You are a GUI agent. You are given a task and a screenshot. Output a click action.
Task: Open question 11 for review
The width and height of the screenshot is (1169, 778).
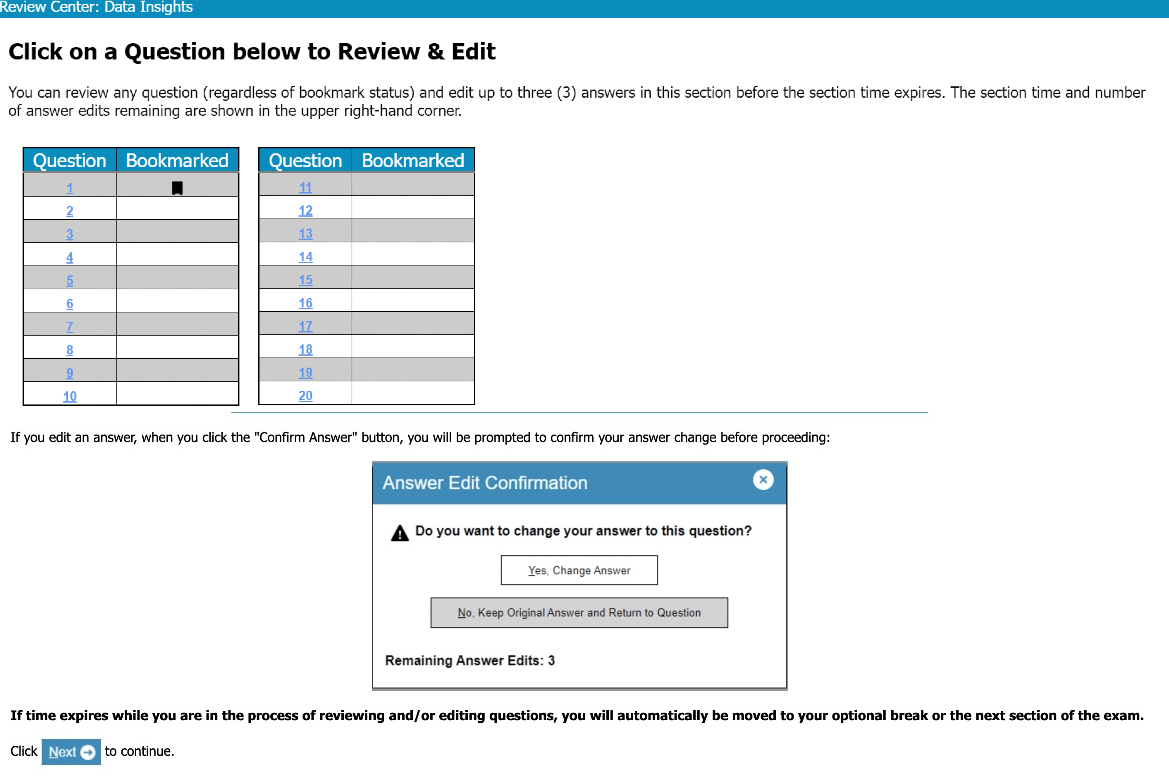(305, 187)
